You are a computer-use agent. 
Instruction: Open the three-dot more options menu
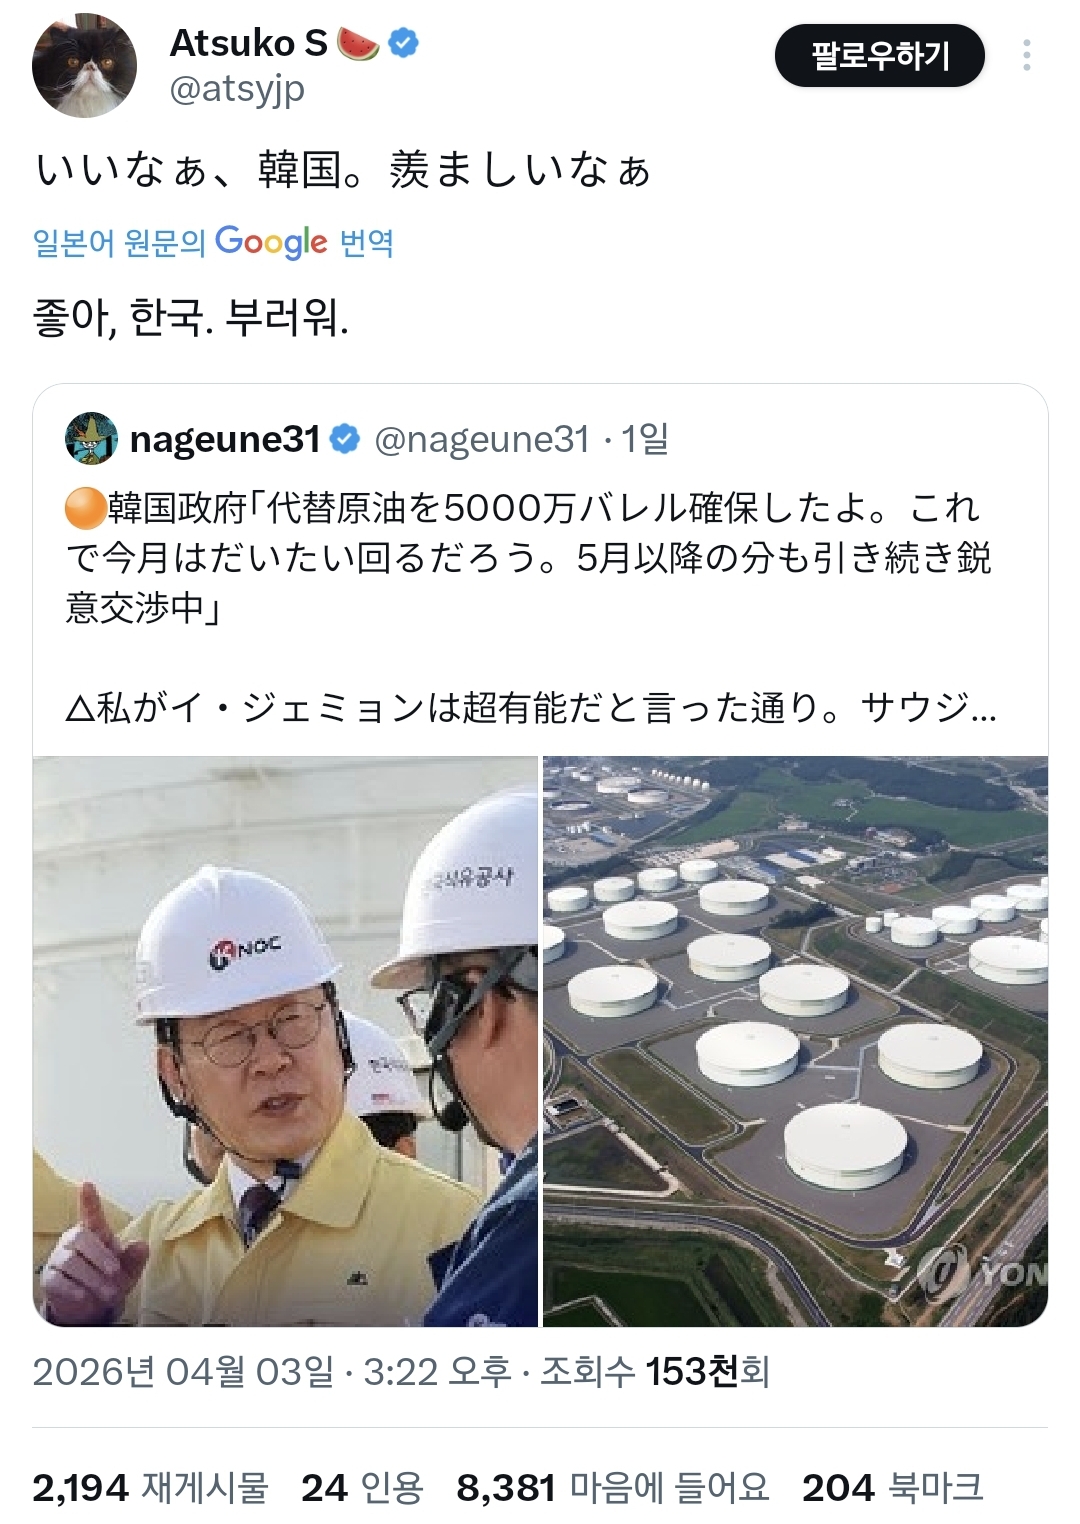(1026, 55)
